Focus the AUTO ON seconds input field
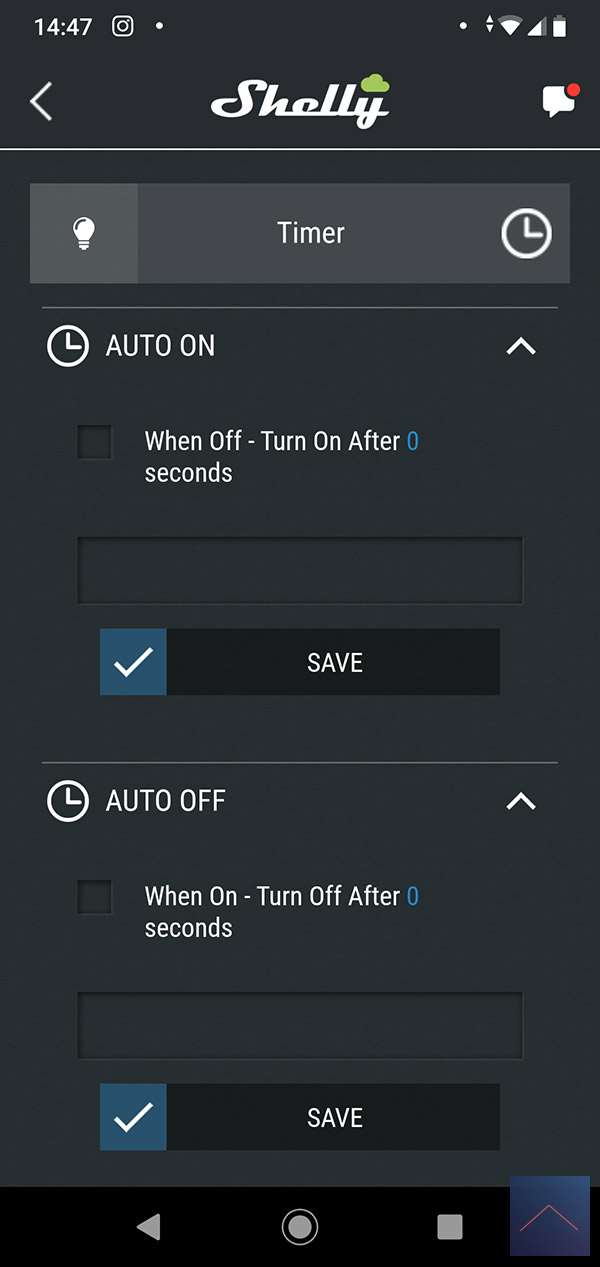Viewport: 600px width, 1267px height. [300, 571]
